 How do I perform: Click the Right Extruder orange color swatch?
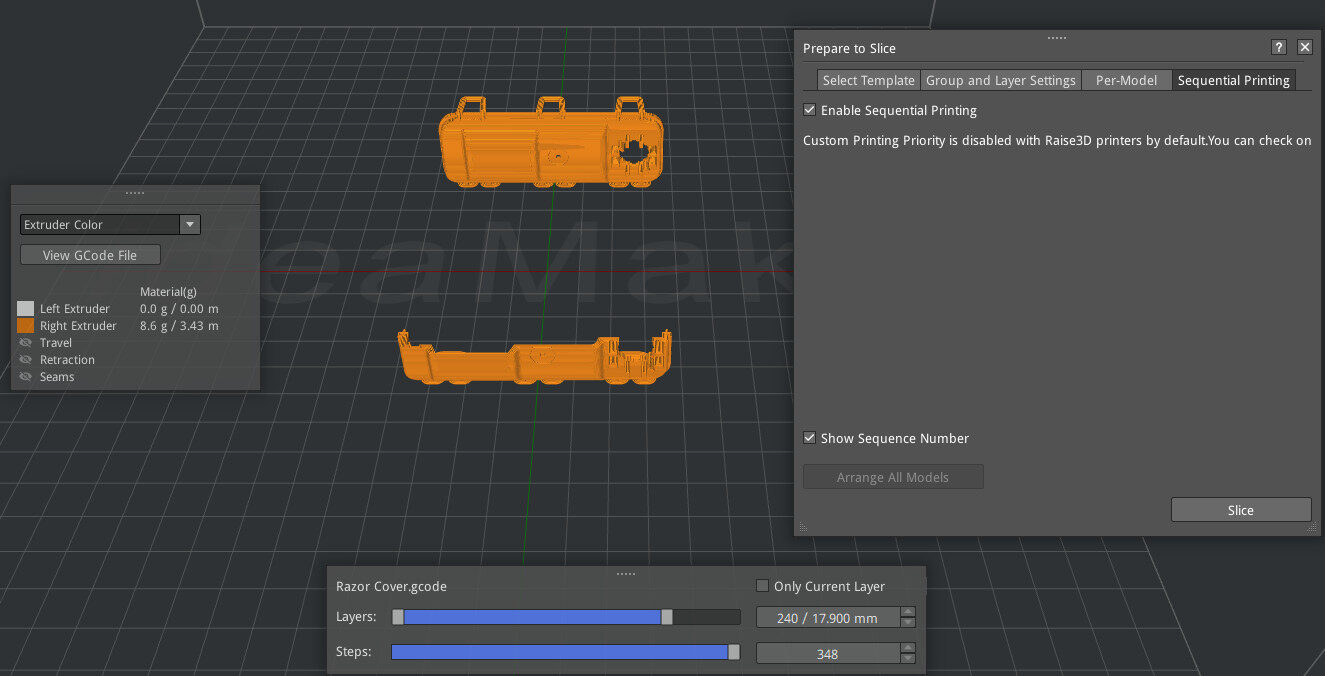[26, 326]
